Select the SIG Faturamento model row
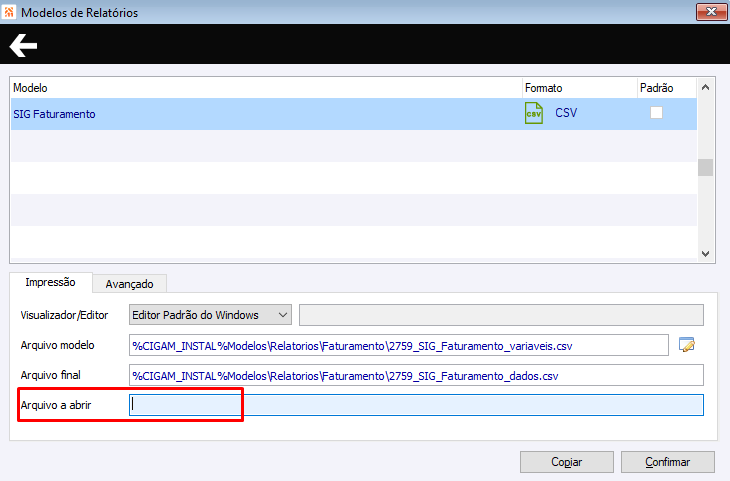 click(x=354, y=114)
